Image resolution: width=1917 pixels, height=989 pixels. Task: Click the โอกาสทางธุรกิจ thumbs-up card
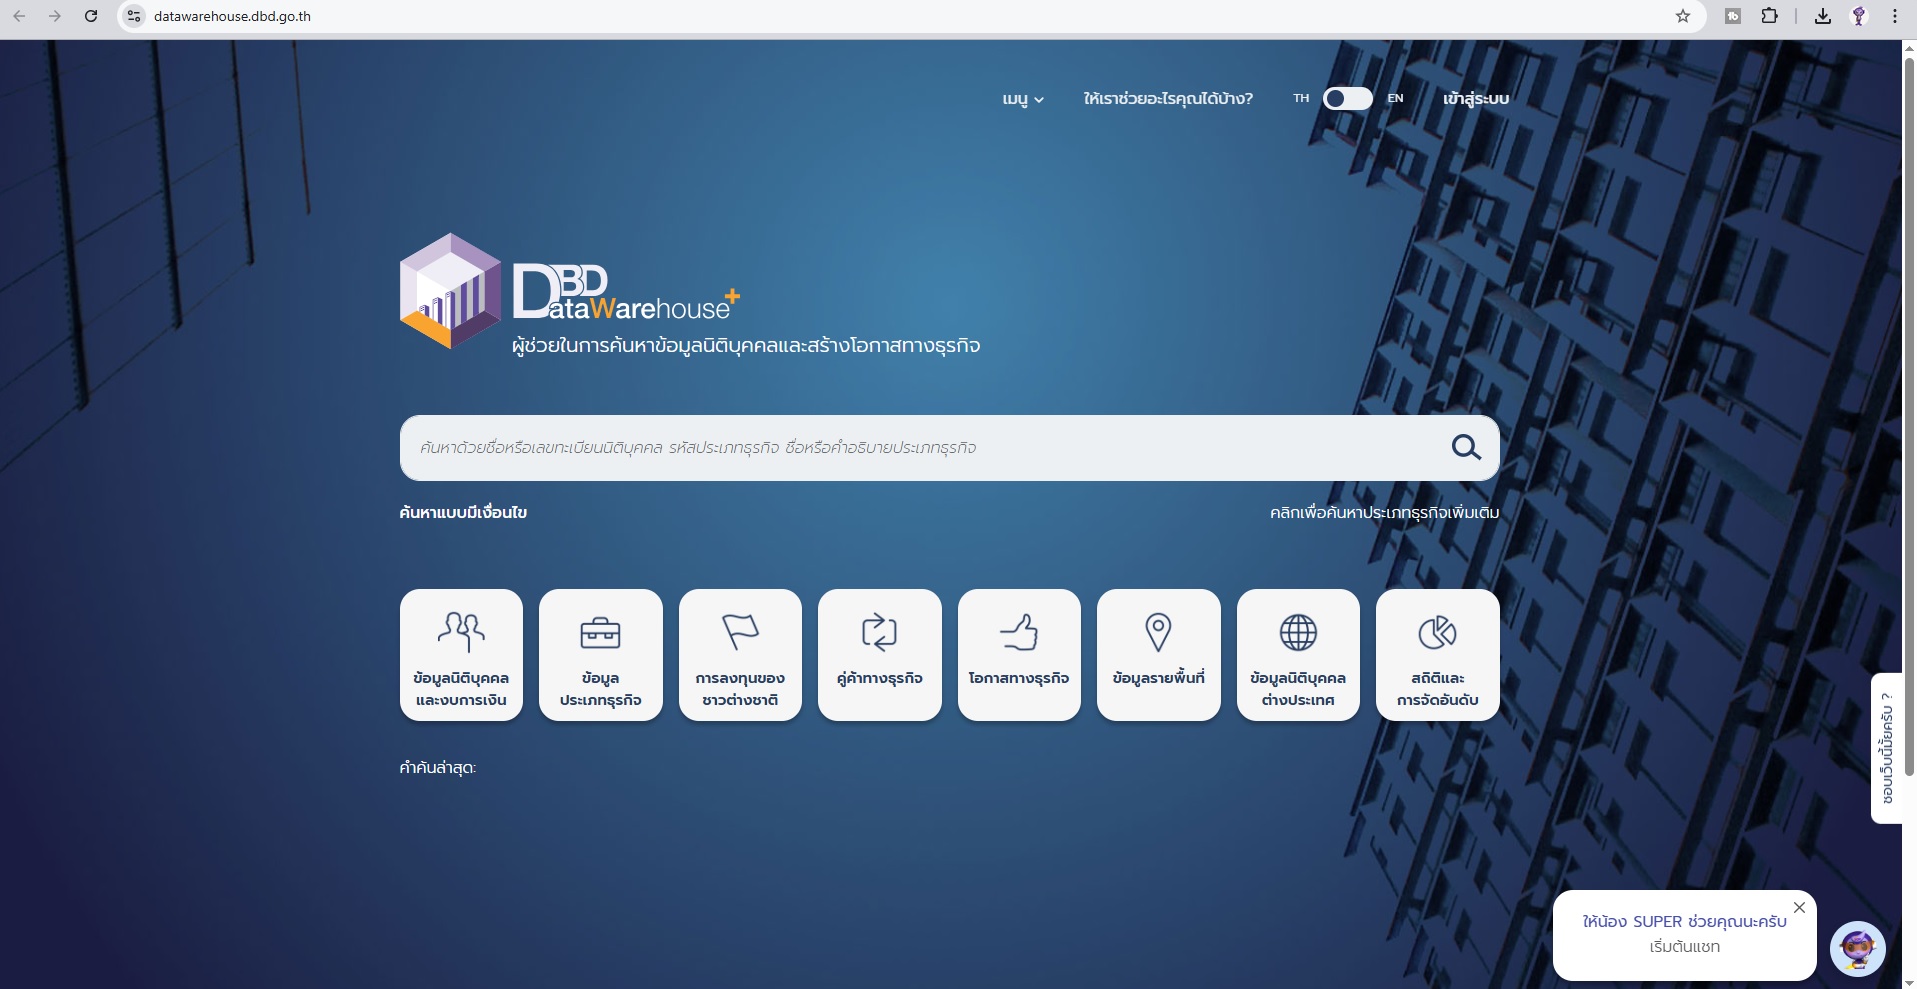pos(1019,655)
